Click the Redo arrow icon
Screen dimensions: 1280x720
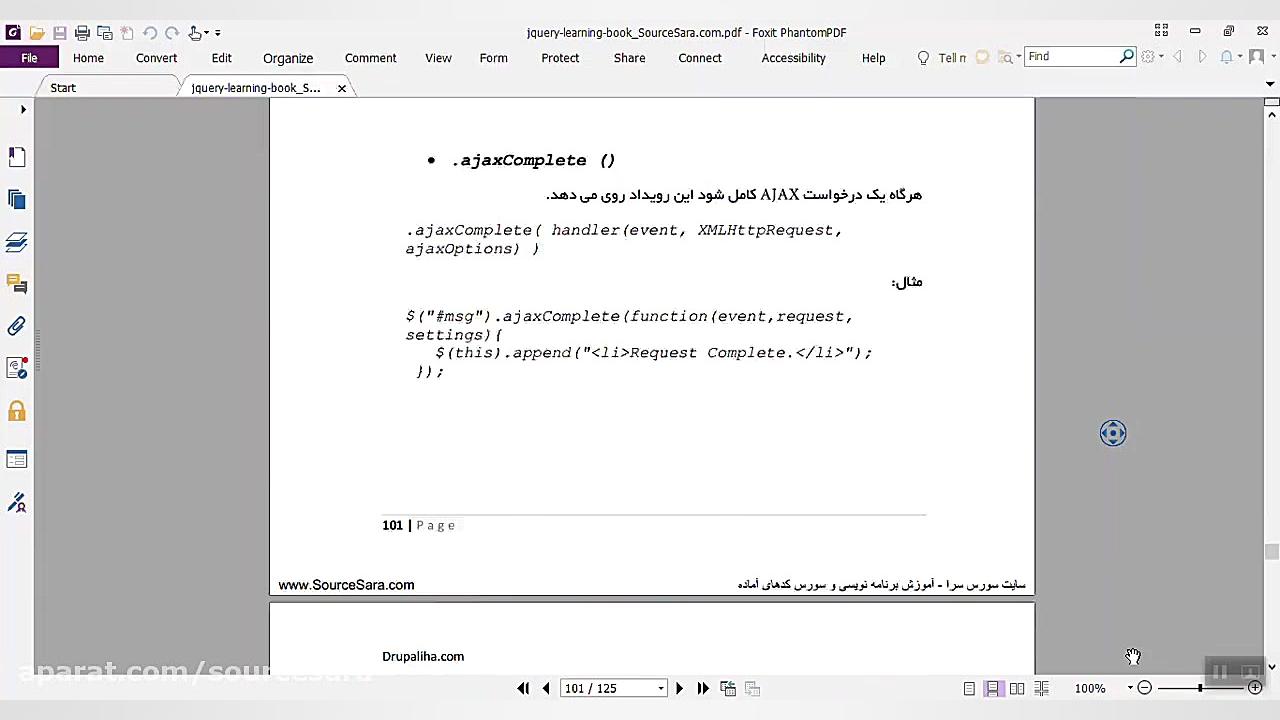(172, 33)
